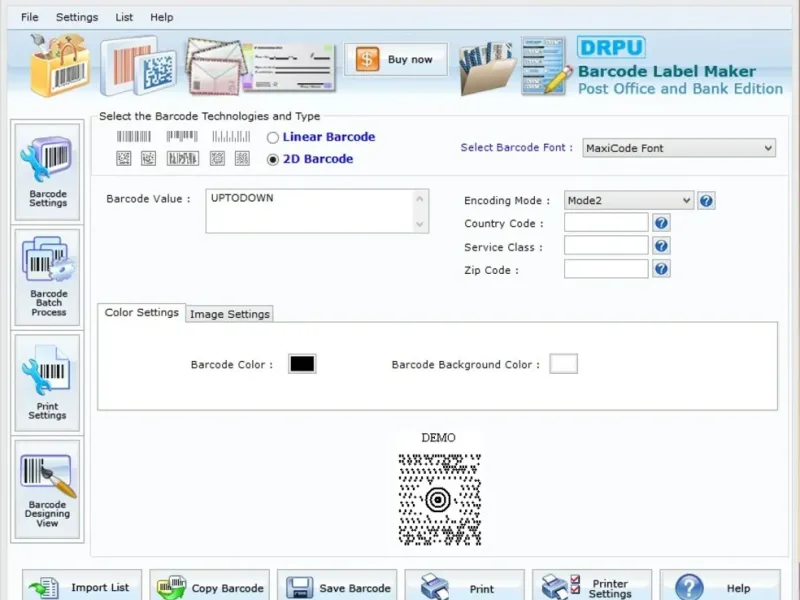This screenshot has height=600, width=800.
Task: Click the envelopes and bank cheque icon
Action: point(260,66)
